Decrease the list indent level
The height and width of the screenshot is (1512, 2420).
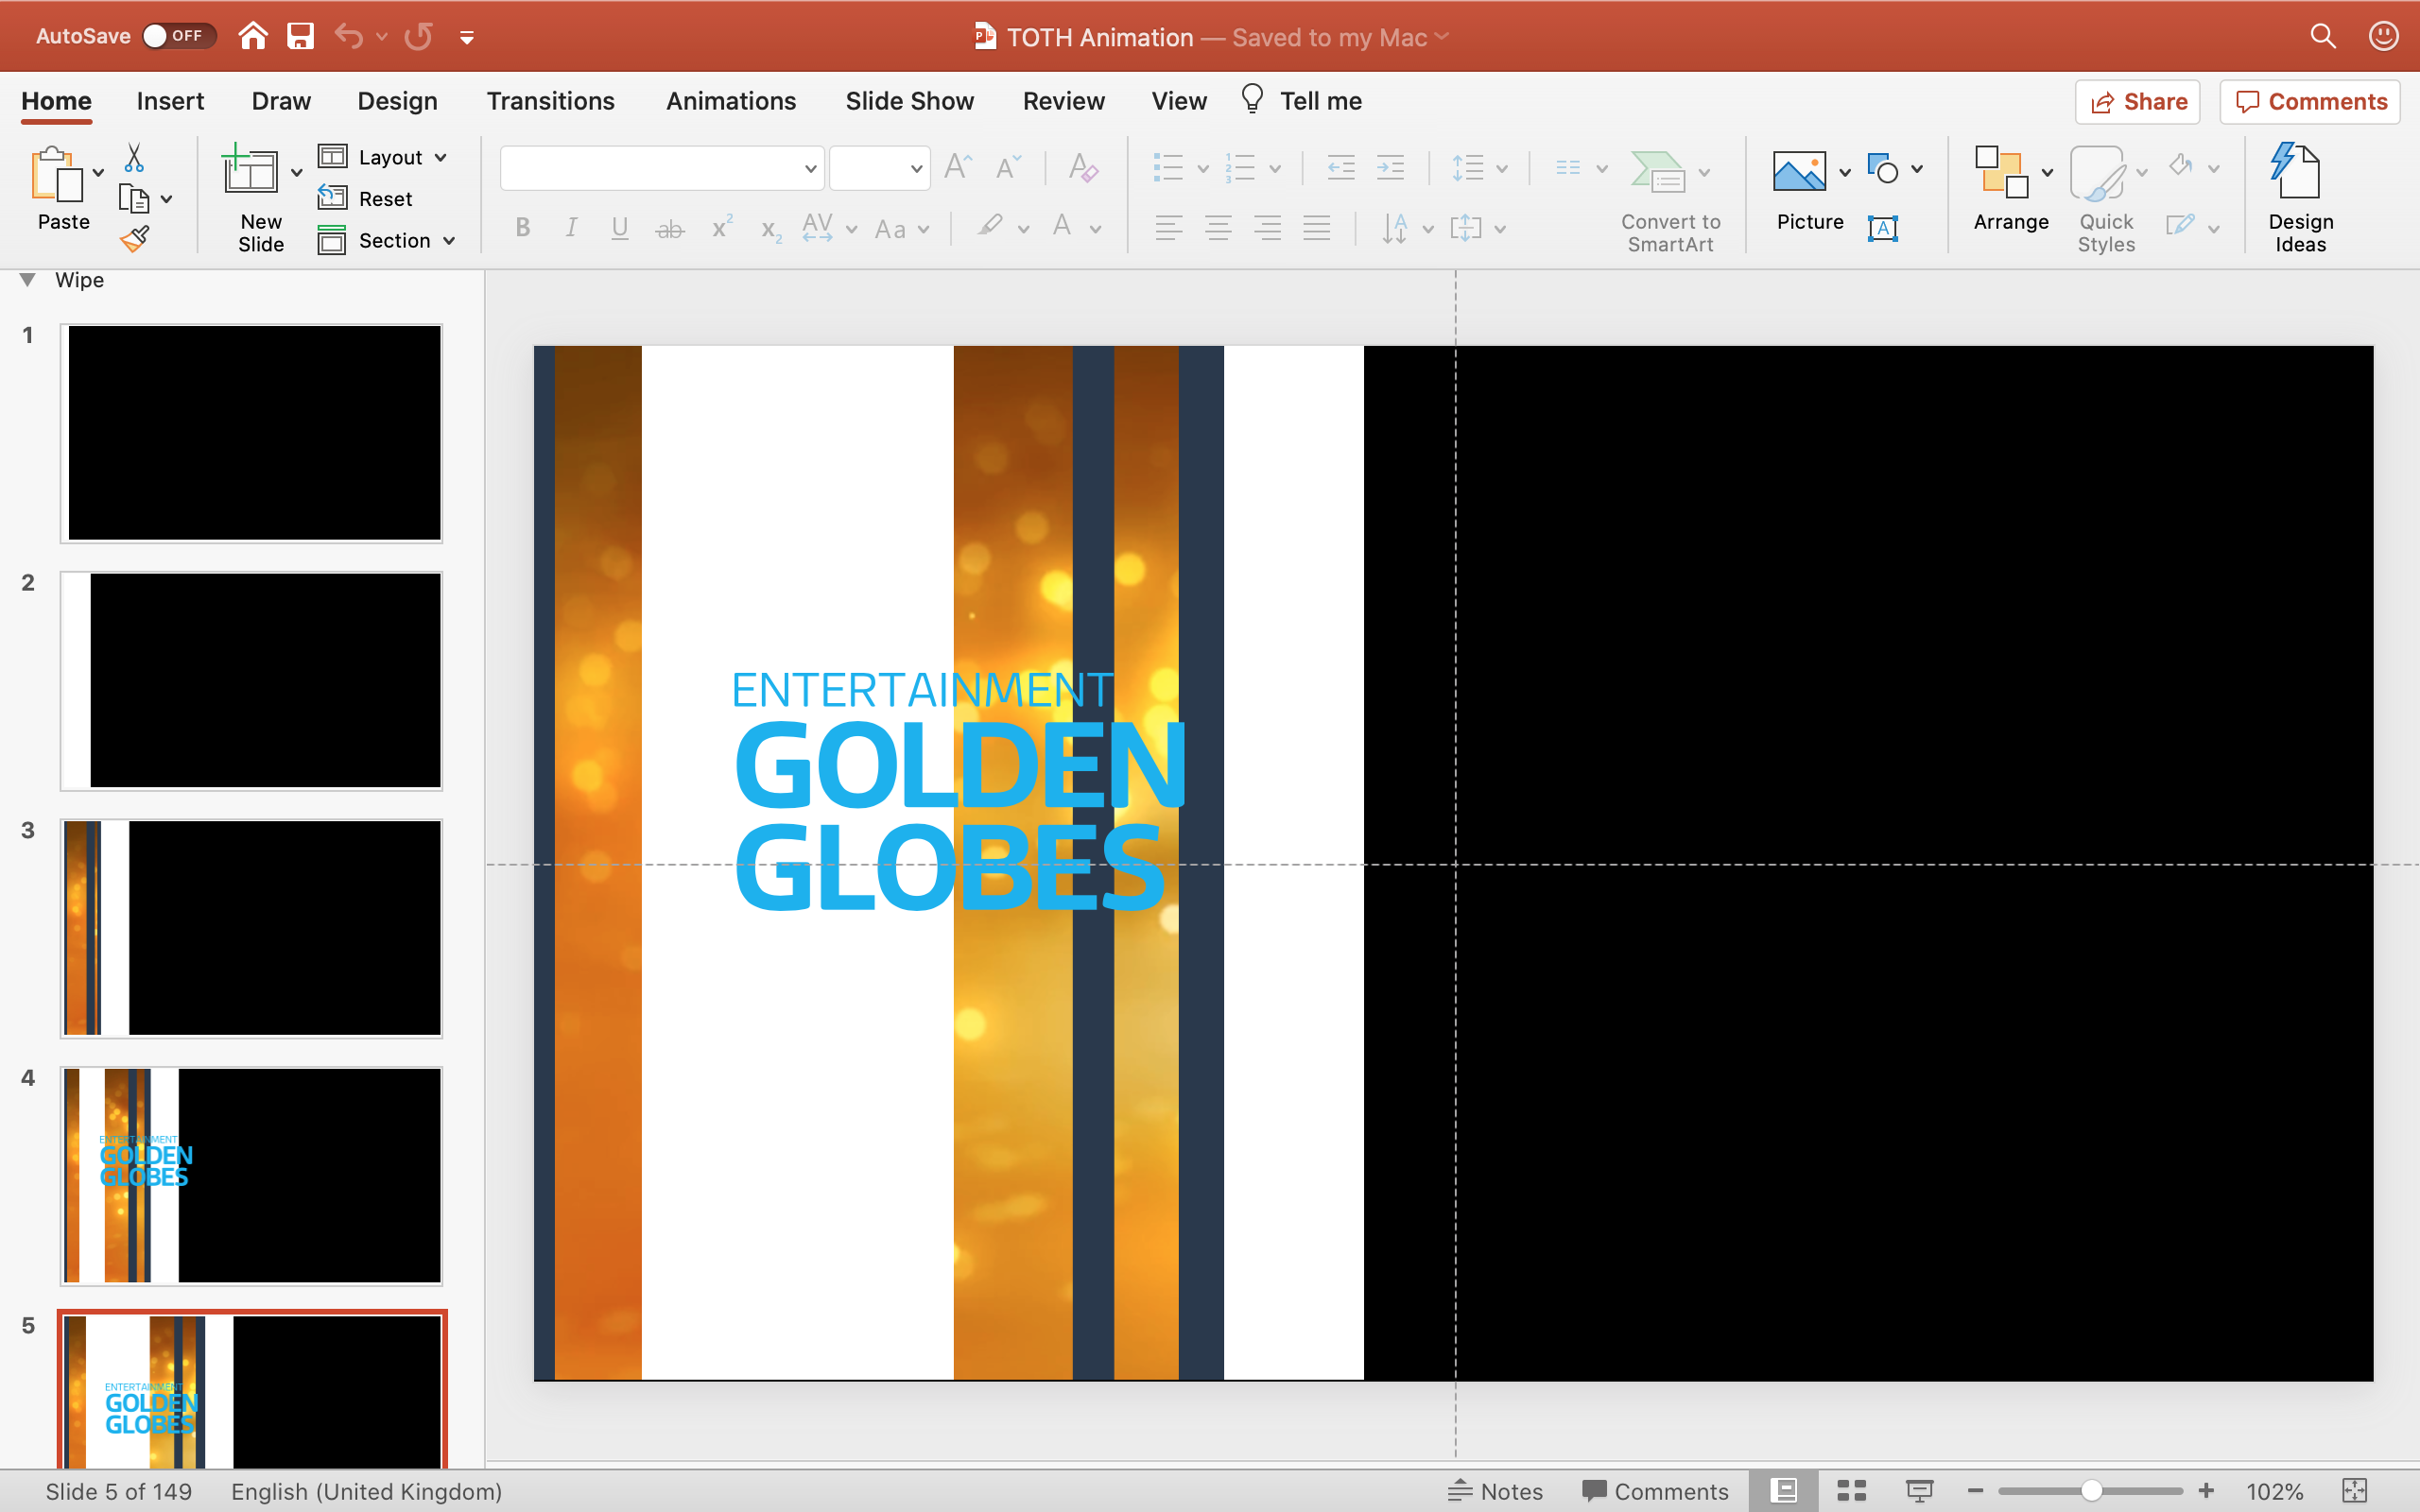[1340, 168]
